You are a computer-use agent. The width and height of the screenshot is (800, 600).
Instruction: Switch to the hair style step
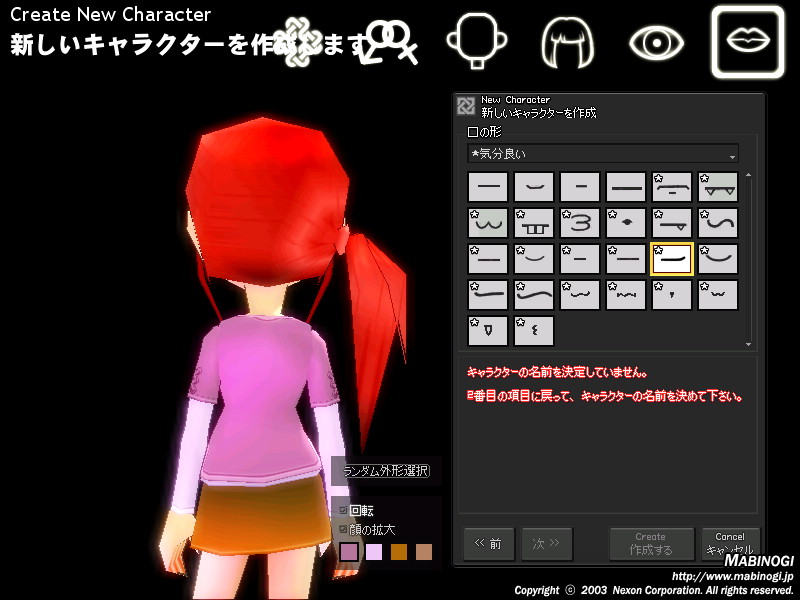pos(567,42)
